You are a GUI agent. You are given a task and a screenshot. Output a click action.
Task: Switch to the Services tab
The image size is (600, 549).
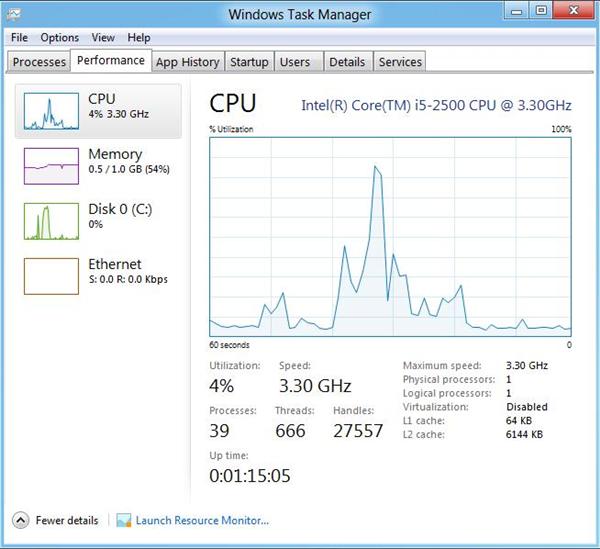tap(400, 62)
